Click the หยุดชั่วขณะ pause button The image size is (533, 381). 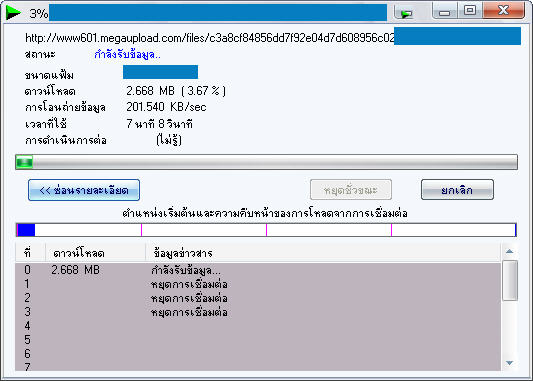[351, 190]
